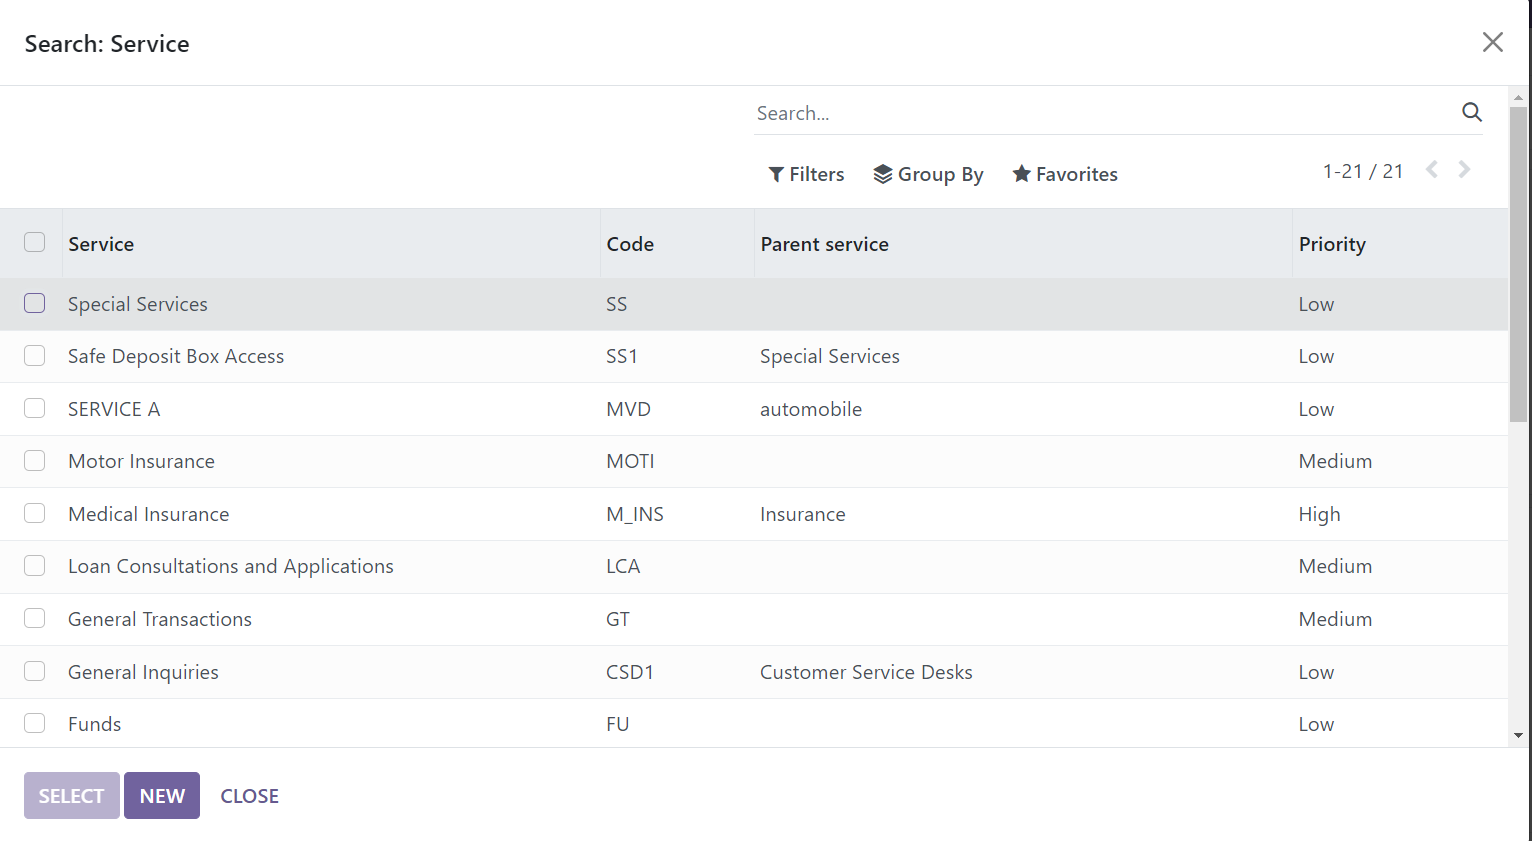Image resolution: width=1532 pixels, height=841 pixels.
Task: Check the Special Services row checkbox
Action: point(35,303)
